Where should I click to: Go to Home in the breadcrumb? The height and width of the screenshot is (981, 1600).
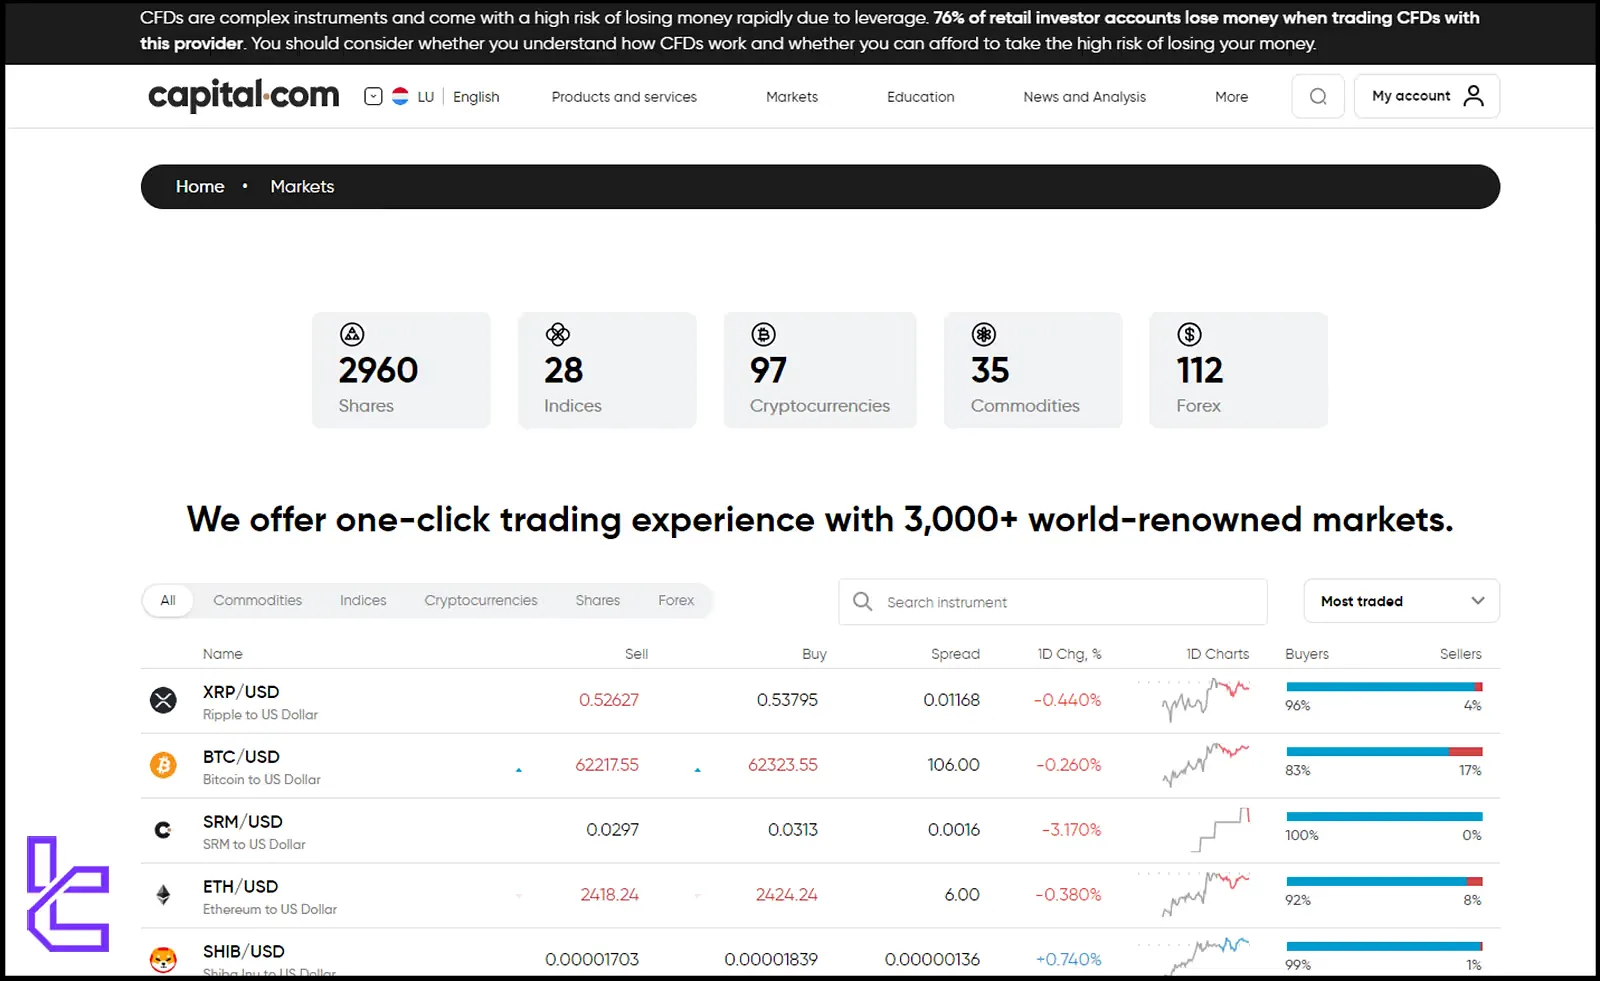pos(200,187)
